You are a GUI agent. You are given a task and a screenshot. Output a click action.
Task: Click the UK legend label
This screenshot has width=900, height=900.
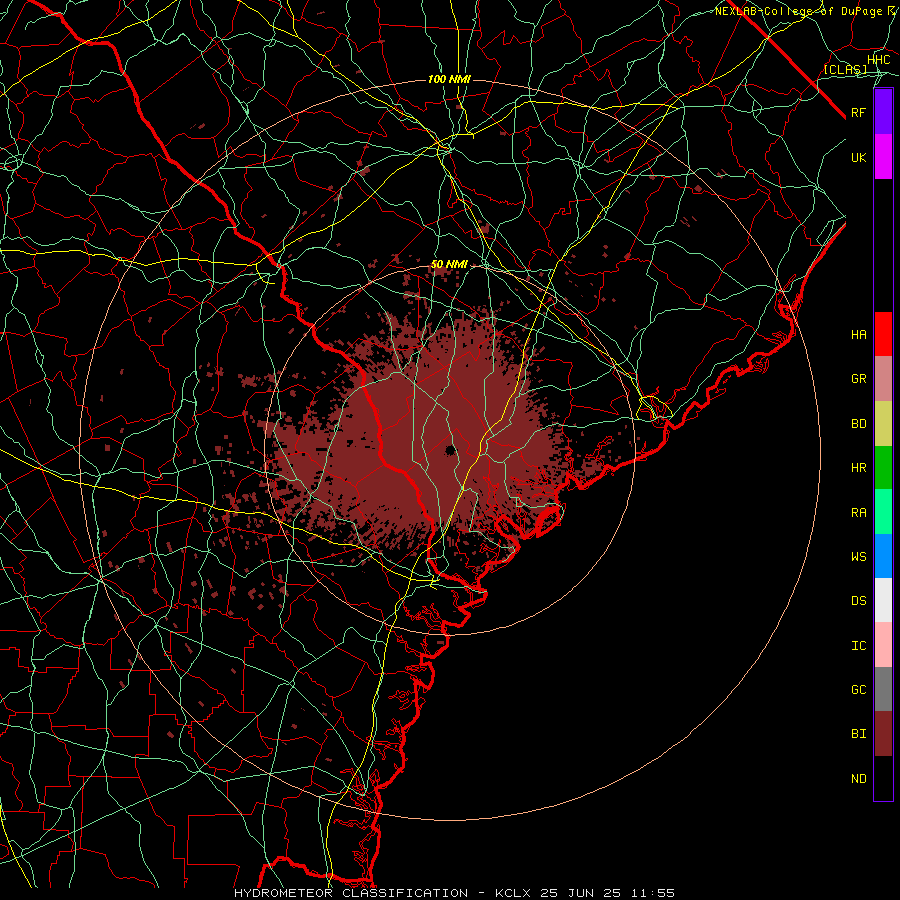coord(858,157)
